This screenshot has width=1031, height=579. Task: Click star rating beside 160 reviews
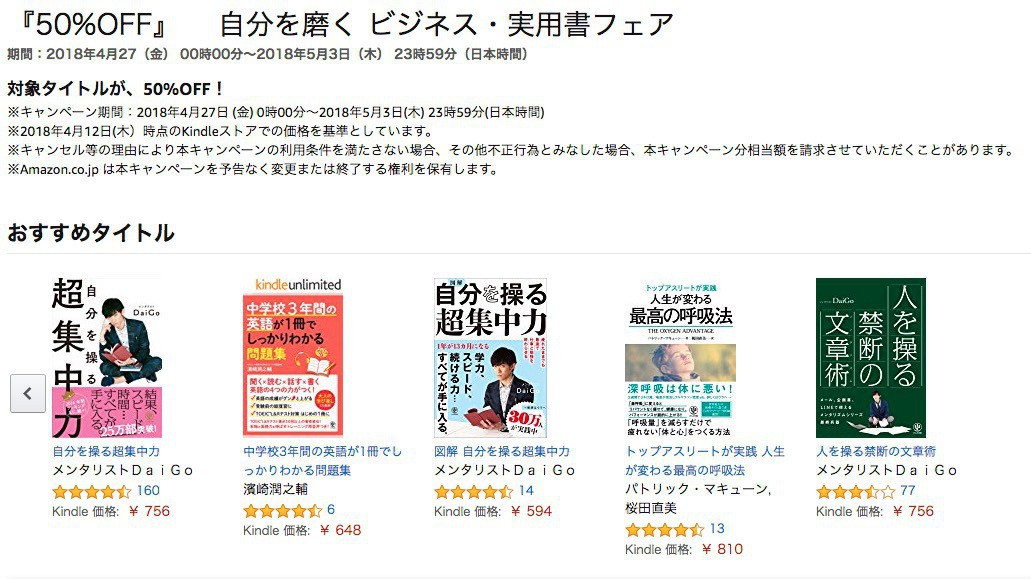(x=92, y=491)
